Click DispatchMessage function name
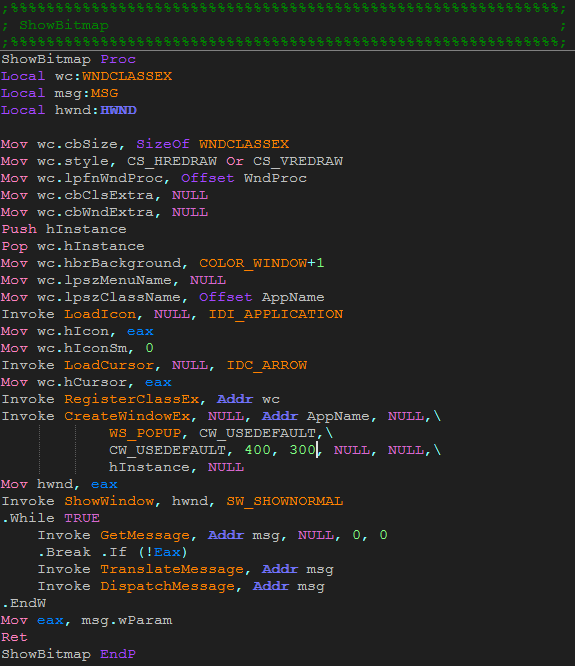Image resolution: width=575 pixels, height=666 pixels. (167, 586)
